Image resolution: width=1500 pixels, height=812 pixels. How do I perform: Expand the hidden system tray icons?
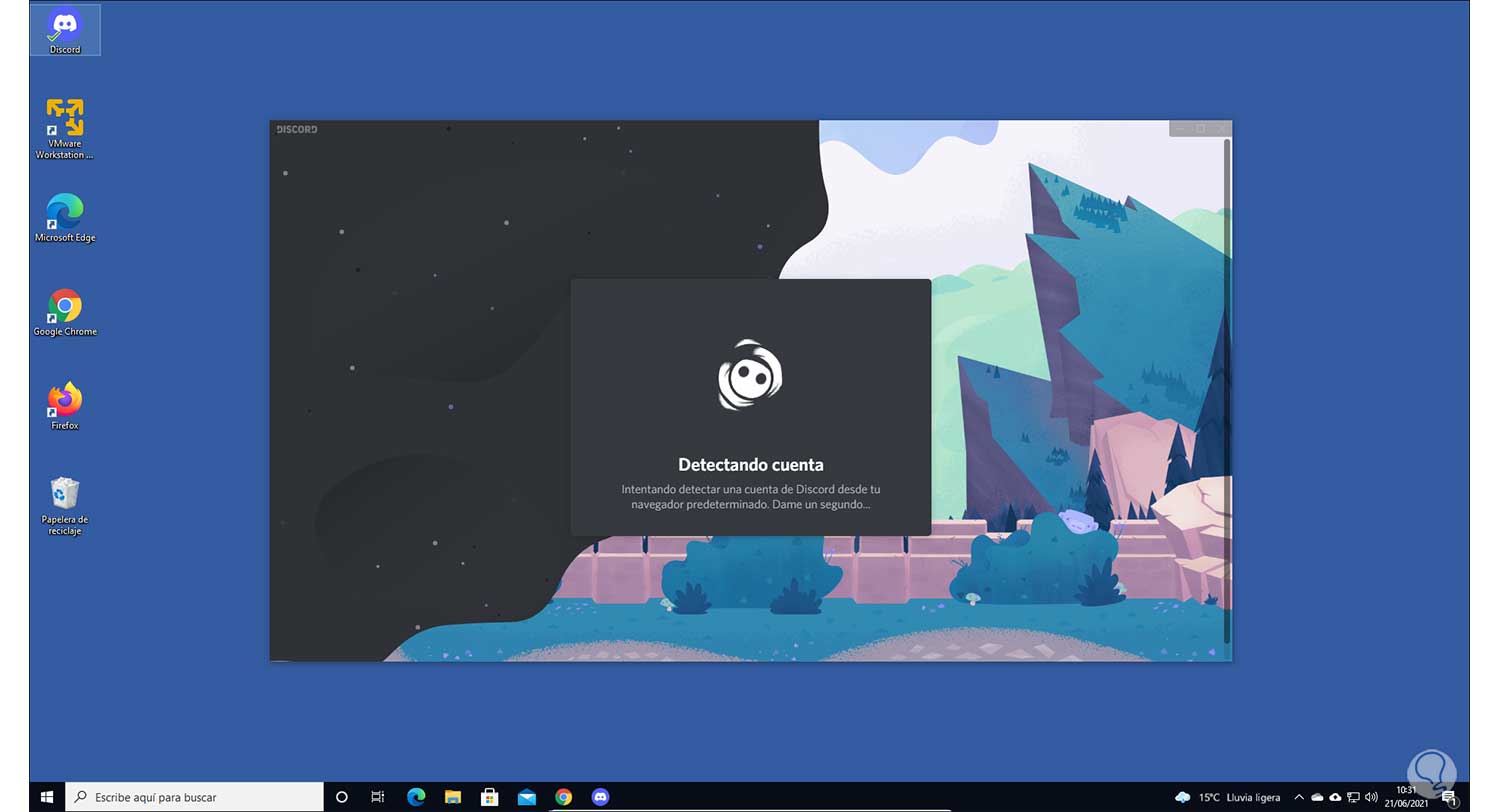(1299, 797)
